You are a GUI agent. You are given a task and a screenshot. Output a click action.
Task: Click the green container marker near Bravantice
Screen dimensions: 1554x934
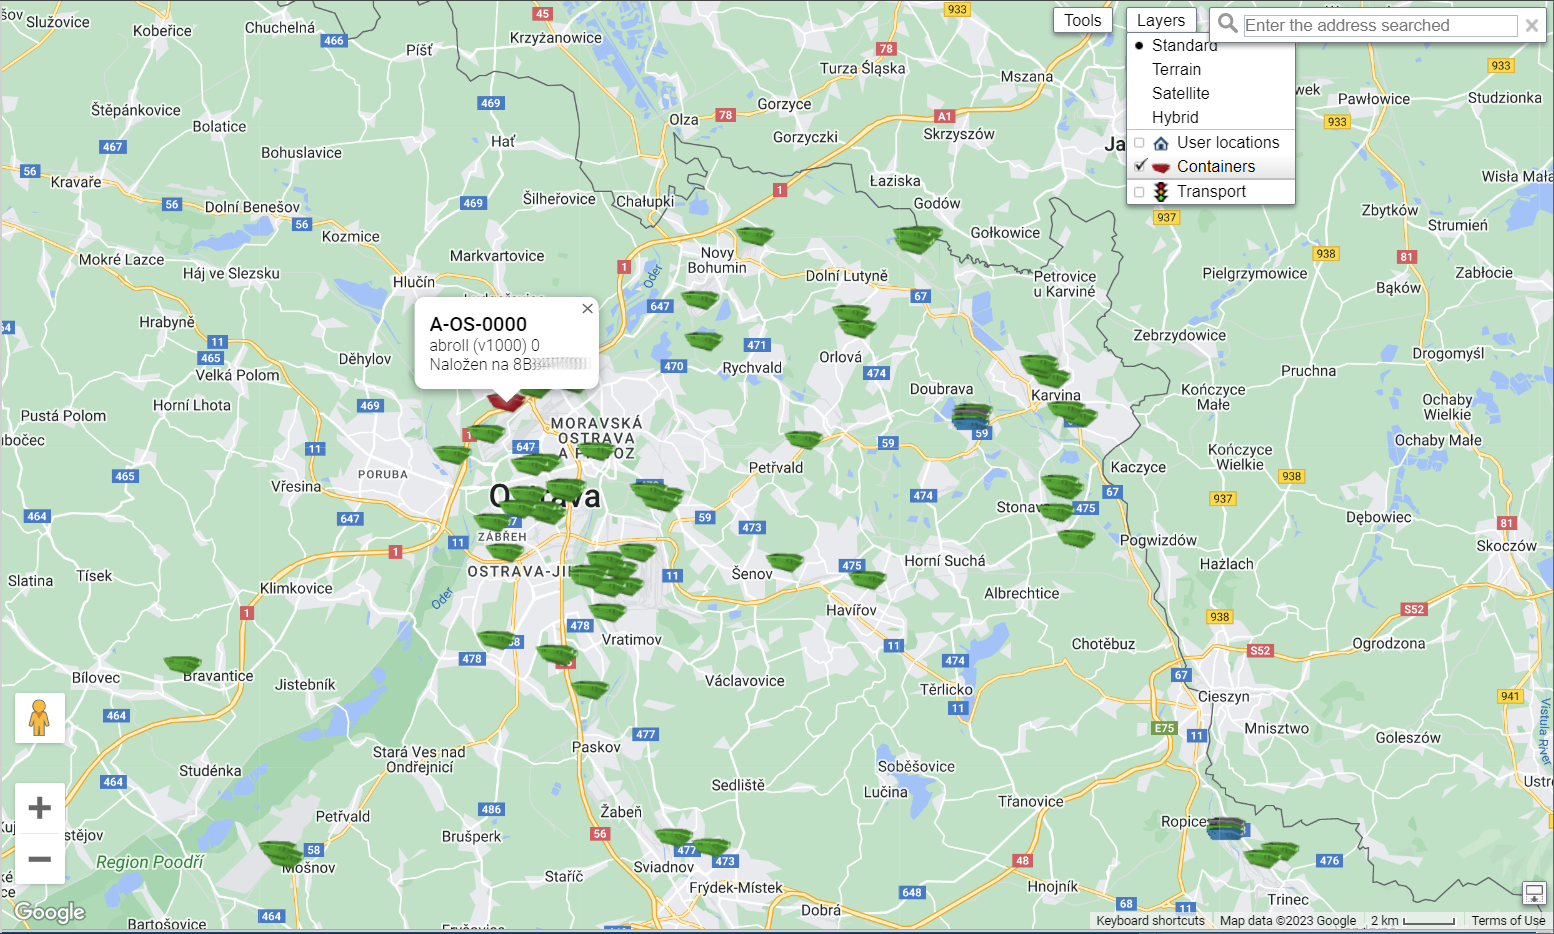(183, 664)
